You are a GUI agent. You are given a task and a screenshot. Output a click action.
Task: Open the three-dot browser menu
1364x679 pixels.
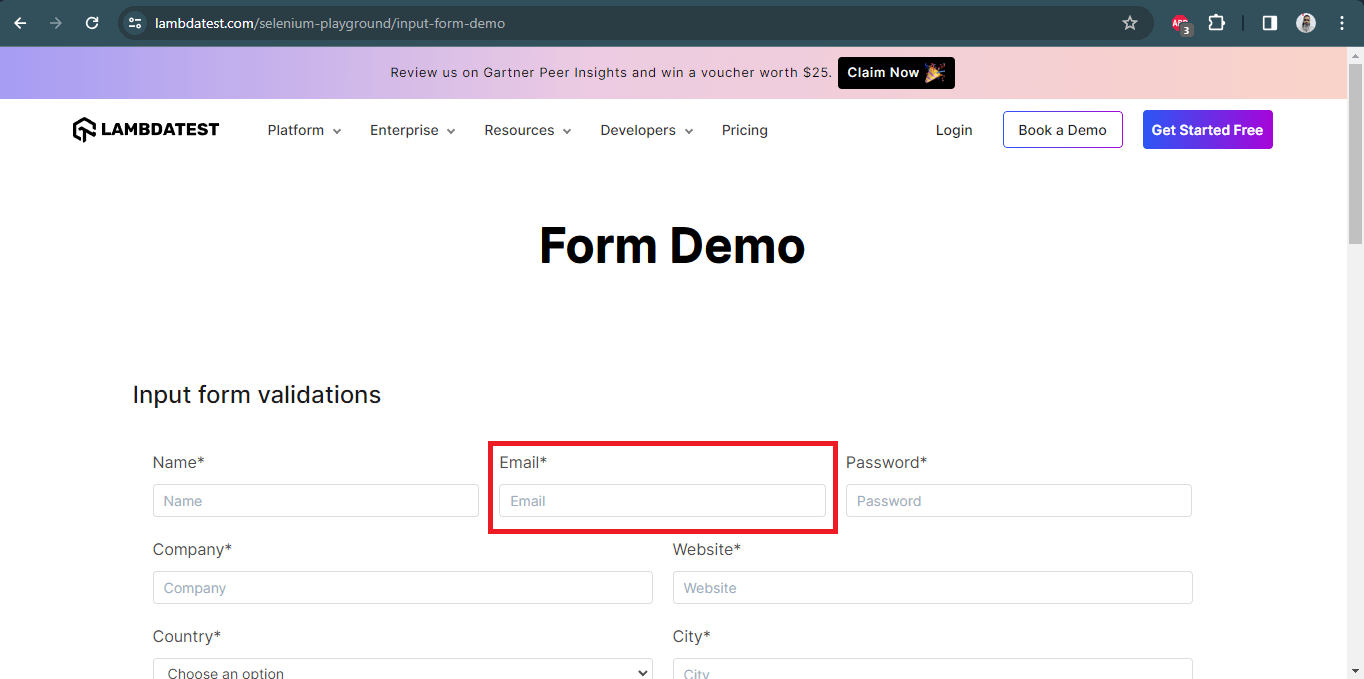[x=1342, y=23]
